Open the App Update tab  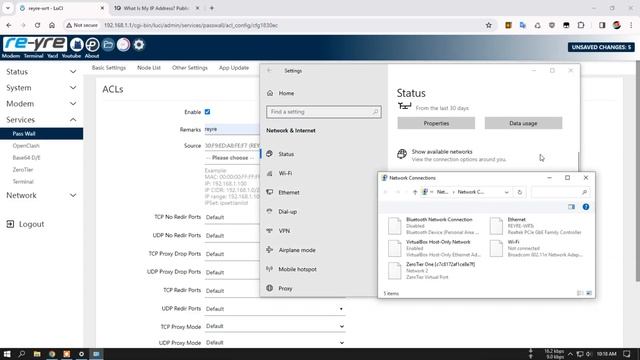(x=234, y=68)
